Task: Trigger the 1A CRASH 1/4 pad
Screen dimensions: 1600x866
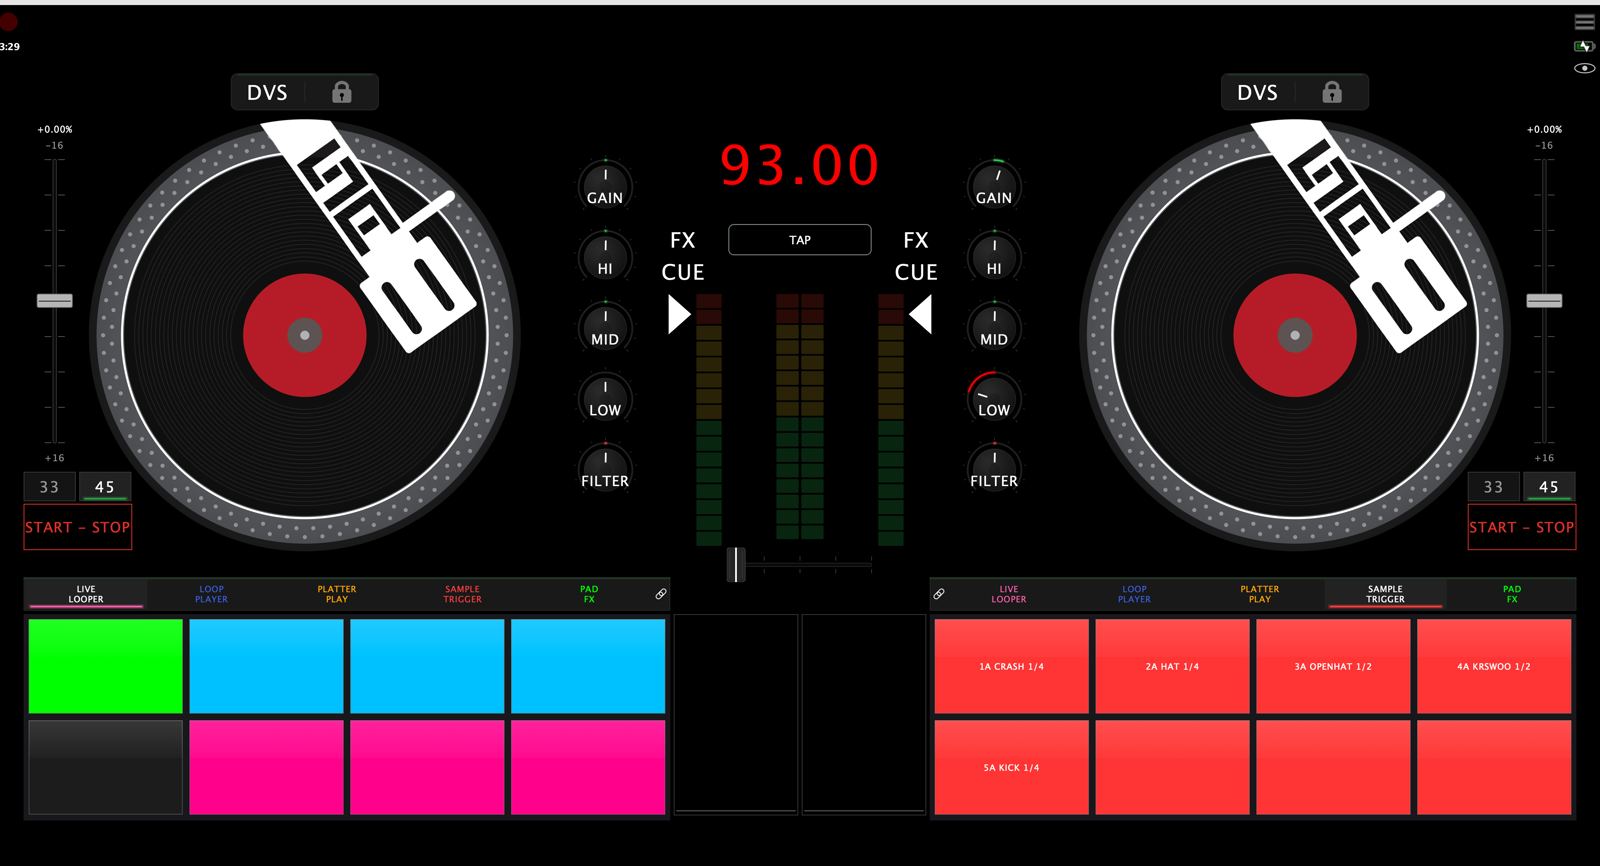Action: (x=1011, y=666)
